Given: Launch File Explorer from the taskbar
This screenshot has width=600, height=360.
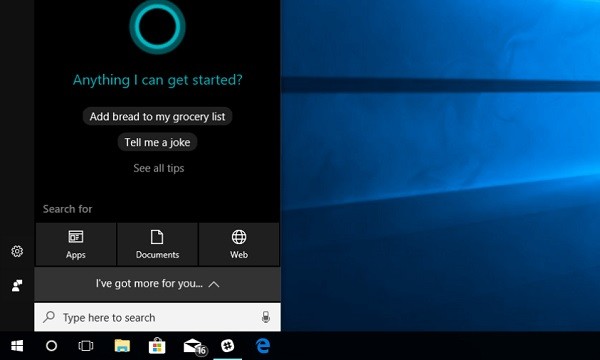Looking at the screenshot, I should click(122, 346).
